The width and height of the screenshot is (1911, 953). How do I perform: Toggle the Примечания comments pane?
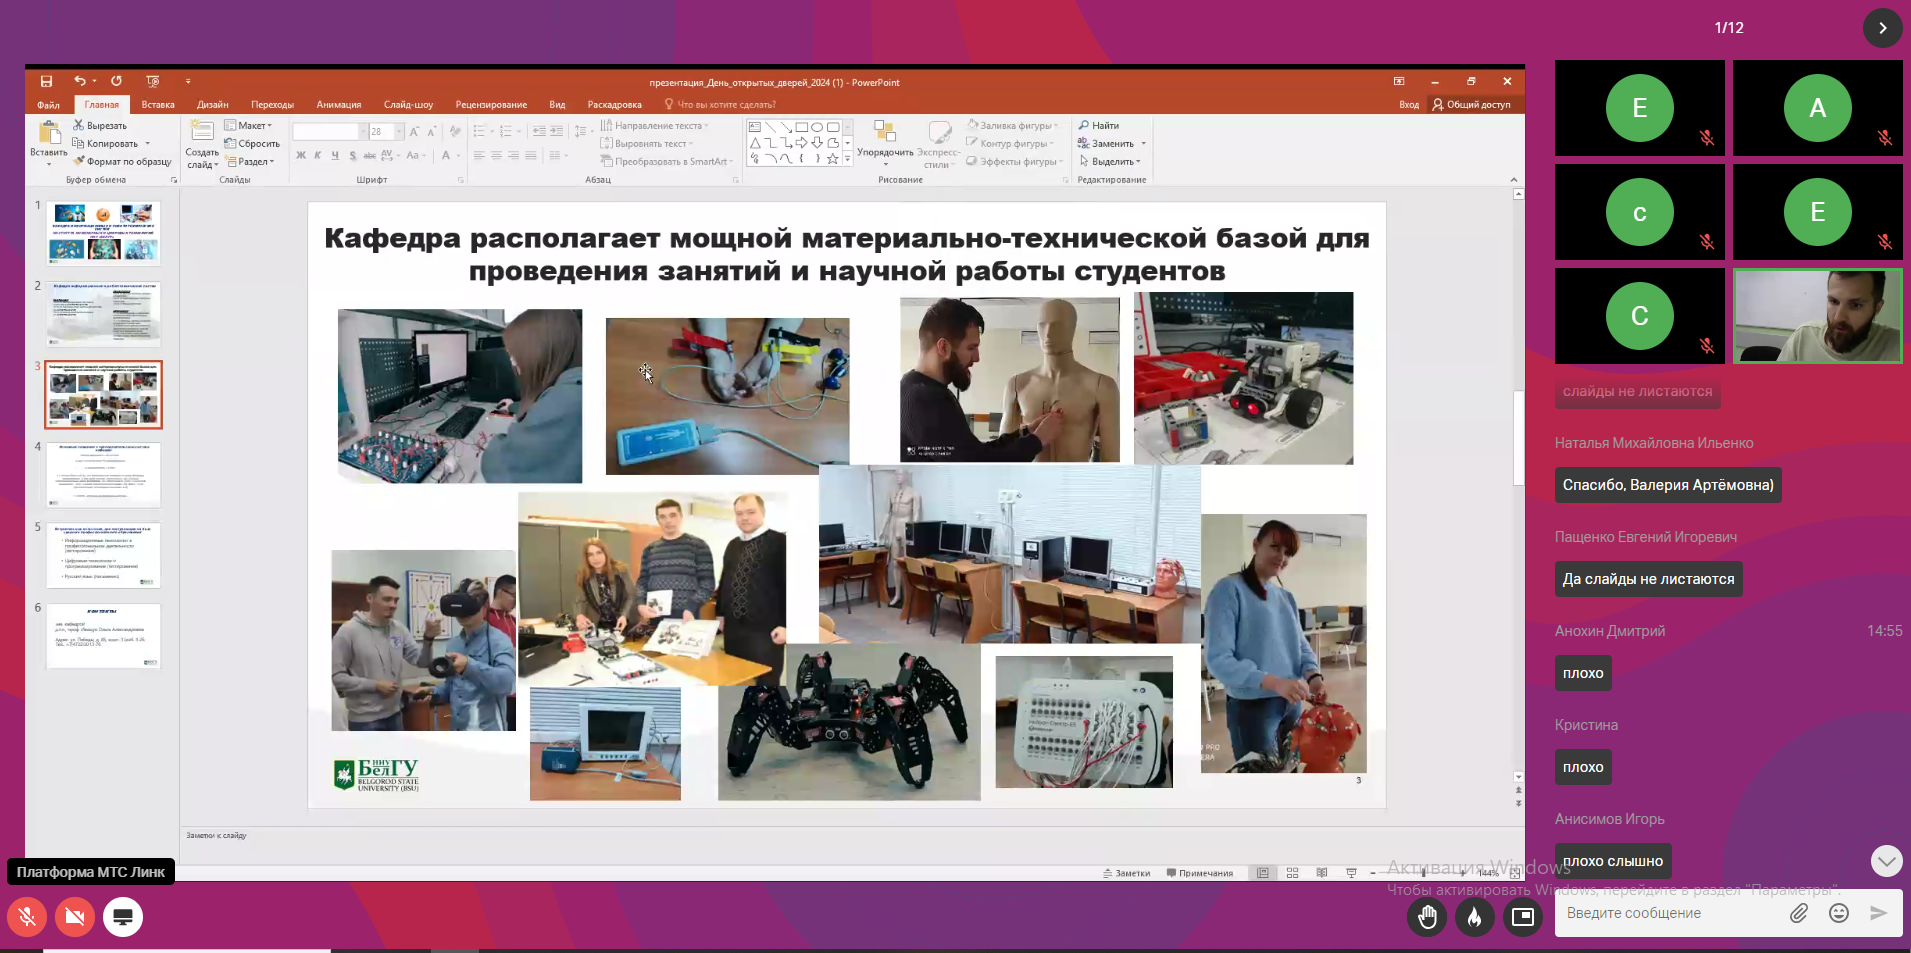point(1200,873)
